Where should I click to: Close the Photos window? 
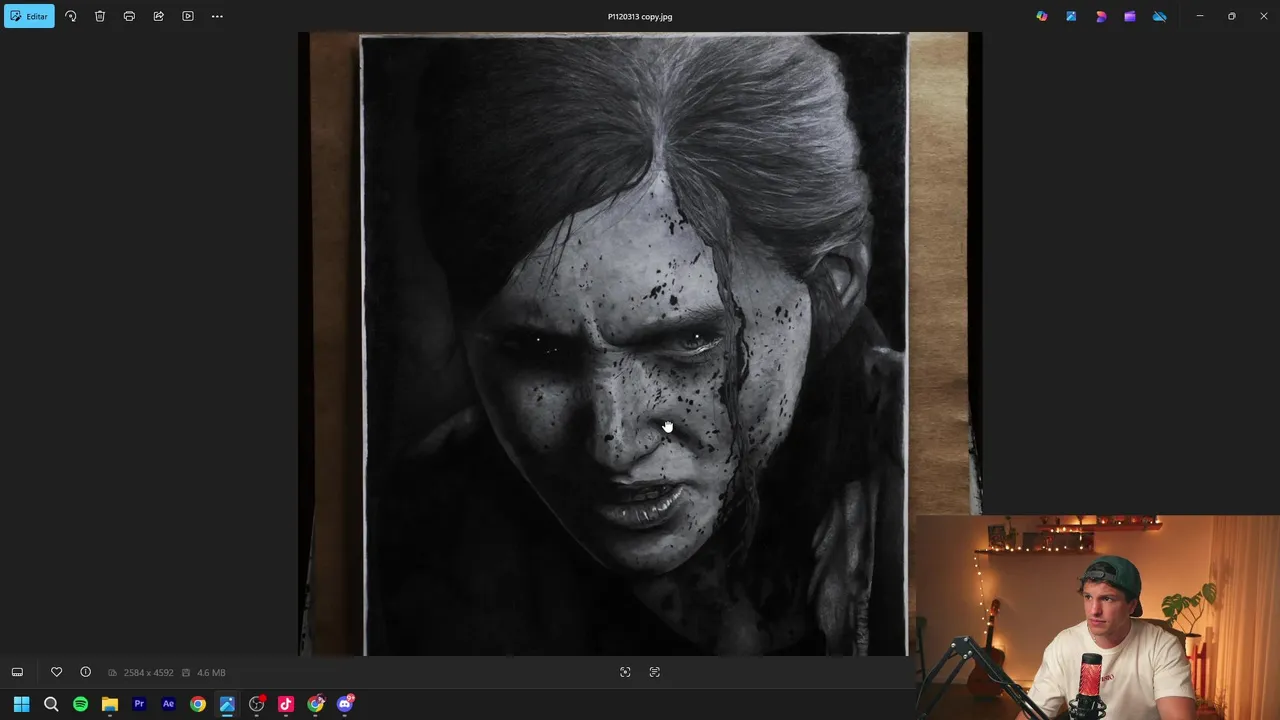point(1264,16)
